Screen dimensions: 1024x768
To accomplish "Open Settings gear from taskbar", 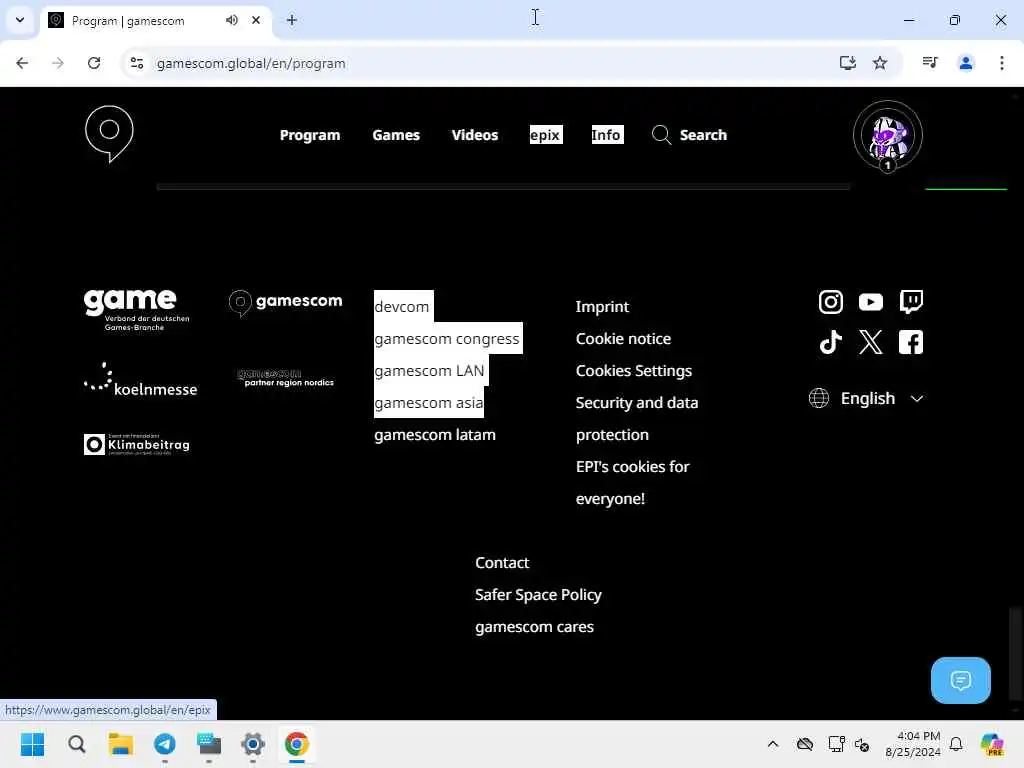I will coord(253,744).
